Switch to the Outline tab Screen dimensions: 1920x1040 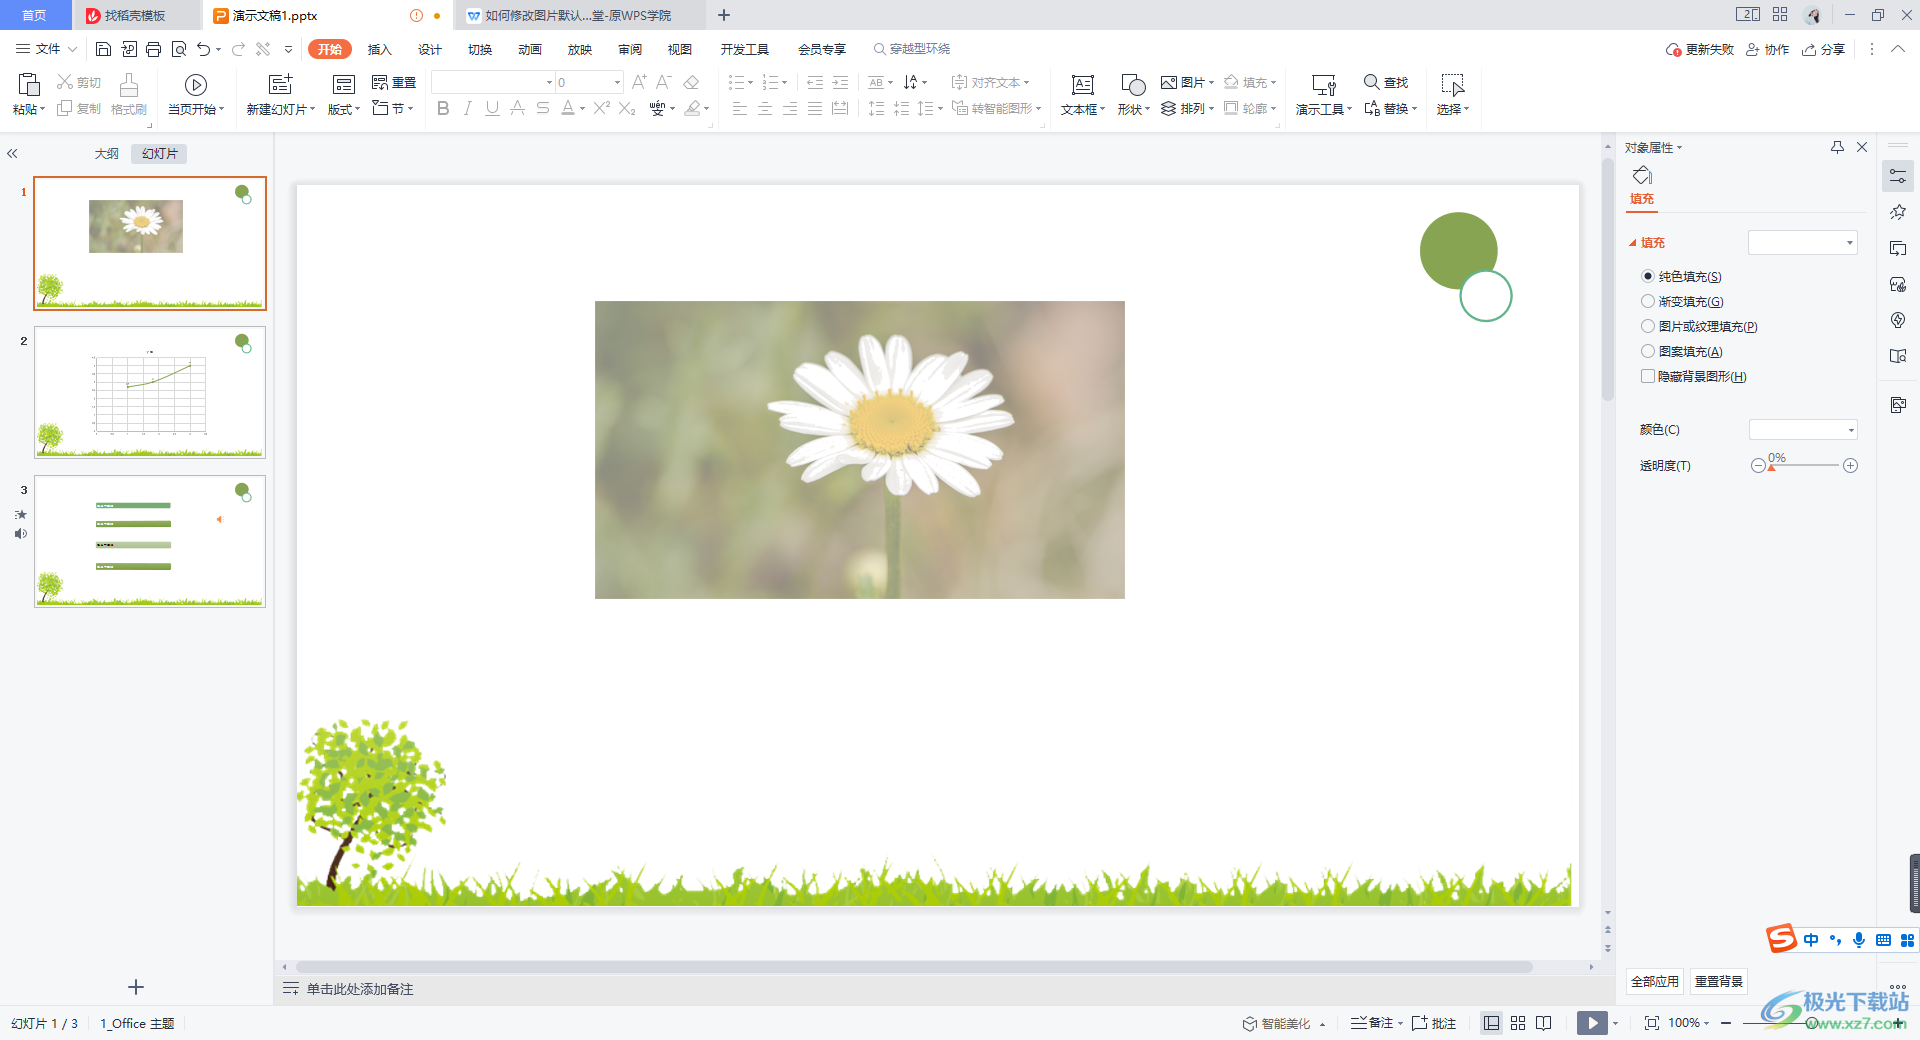click(x=106, y=154)
